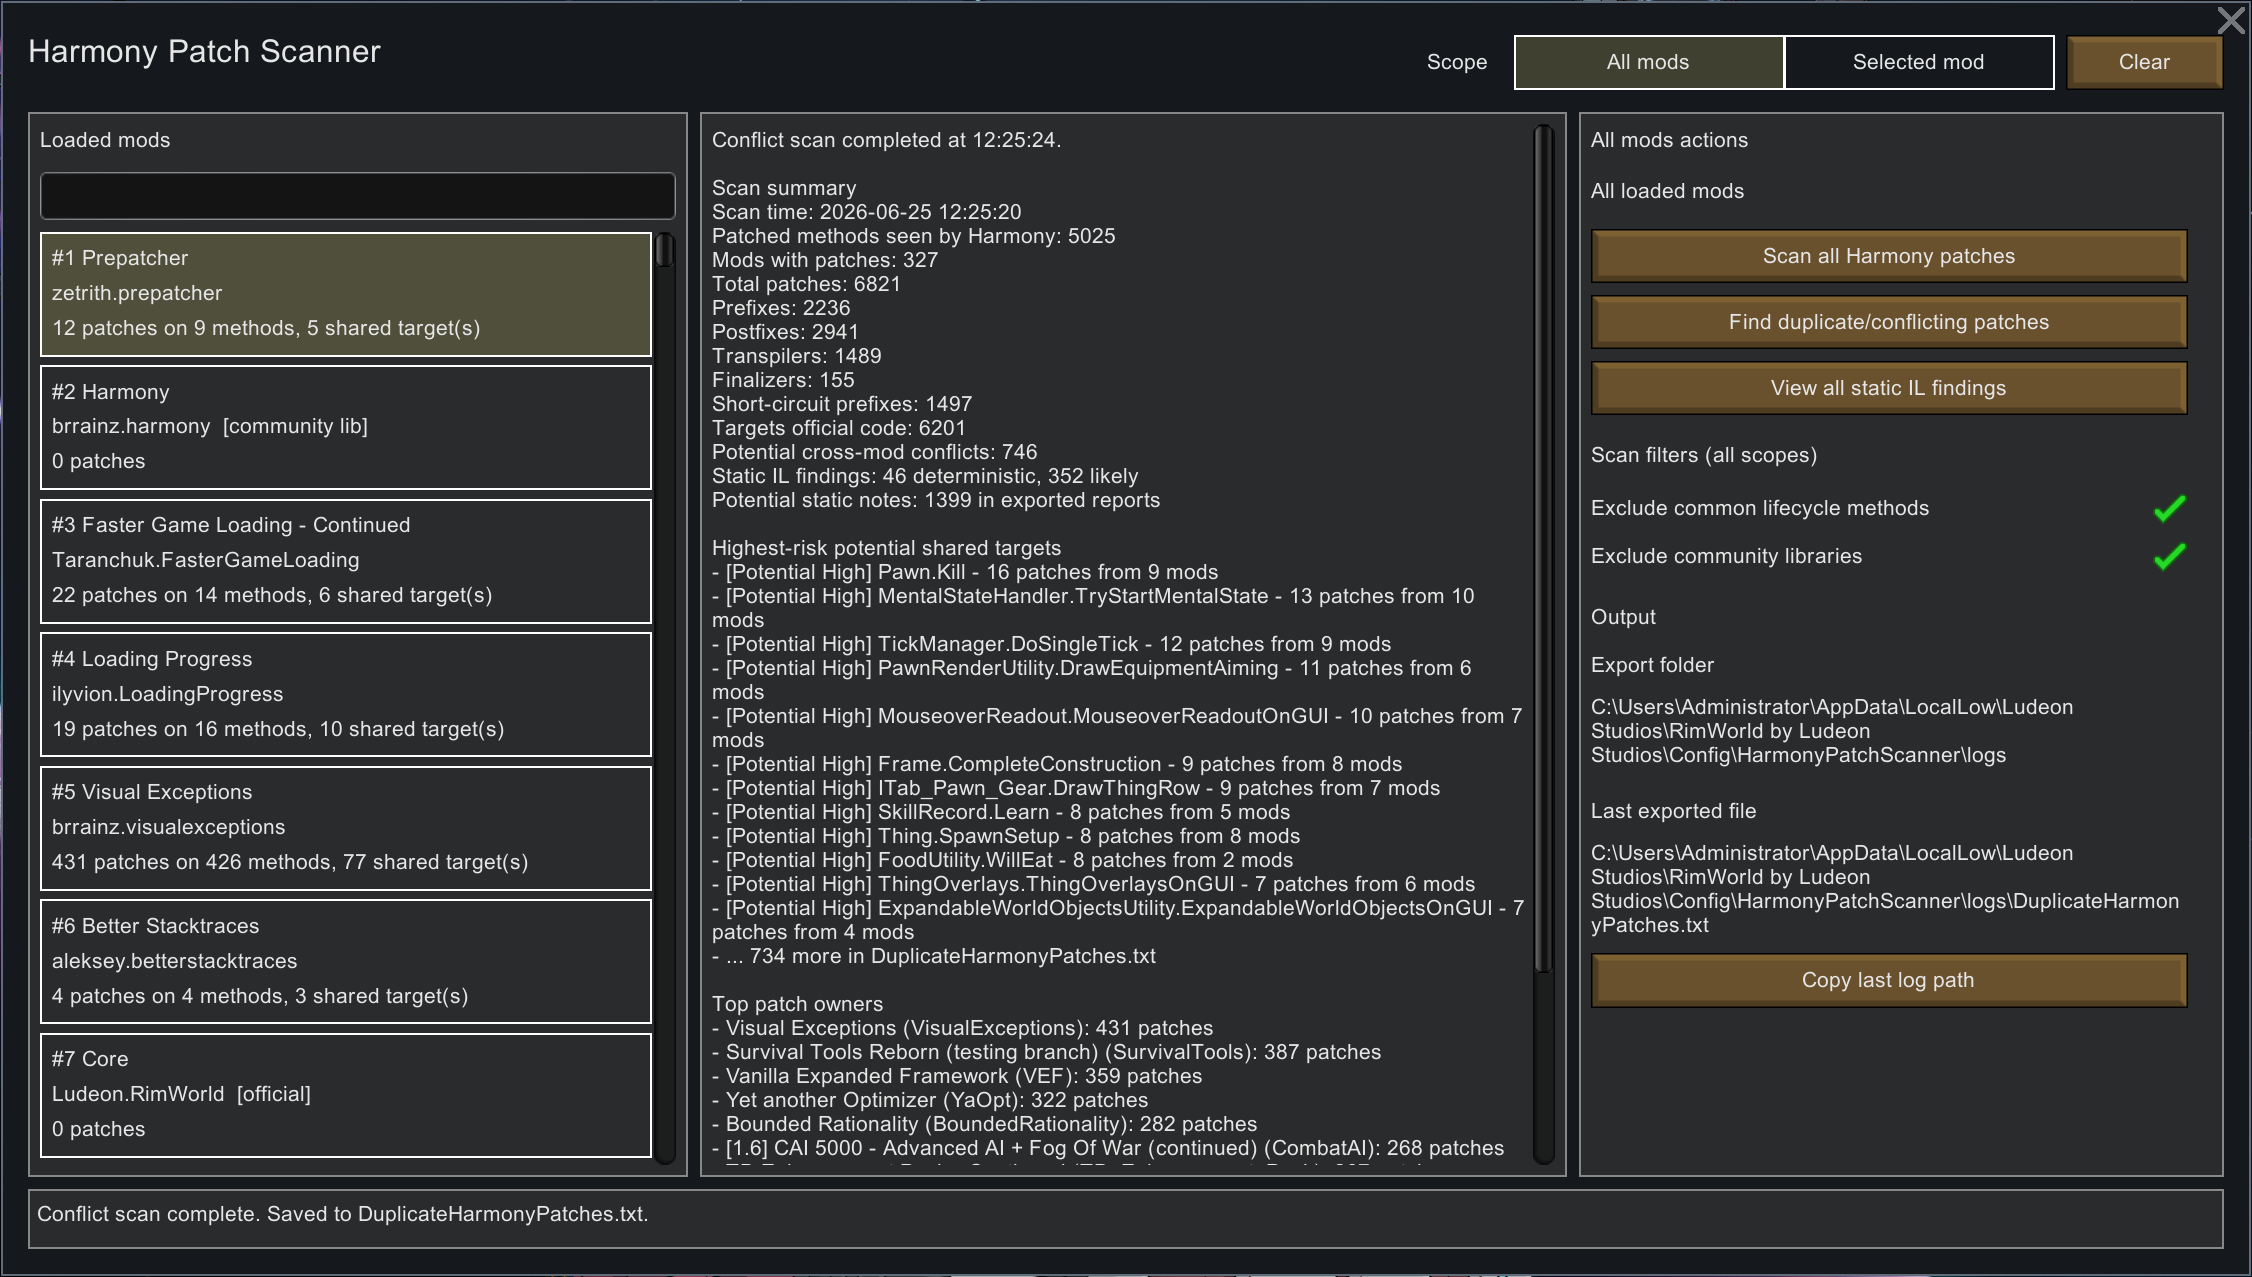Click the Vanilla Expanded Framework patch owner line
Viewport: 2252px width, 1277px height.
(x=957, y=1076)
